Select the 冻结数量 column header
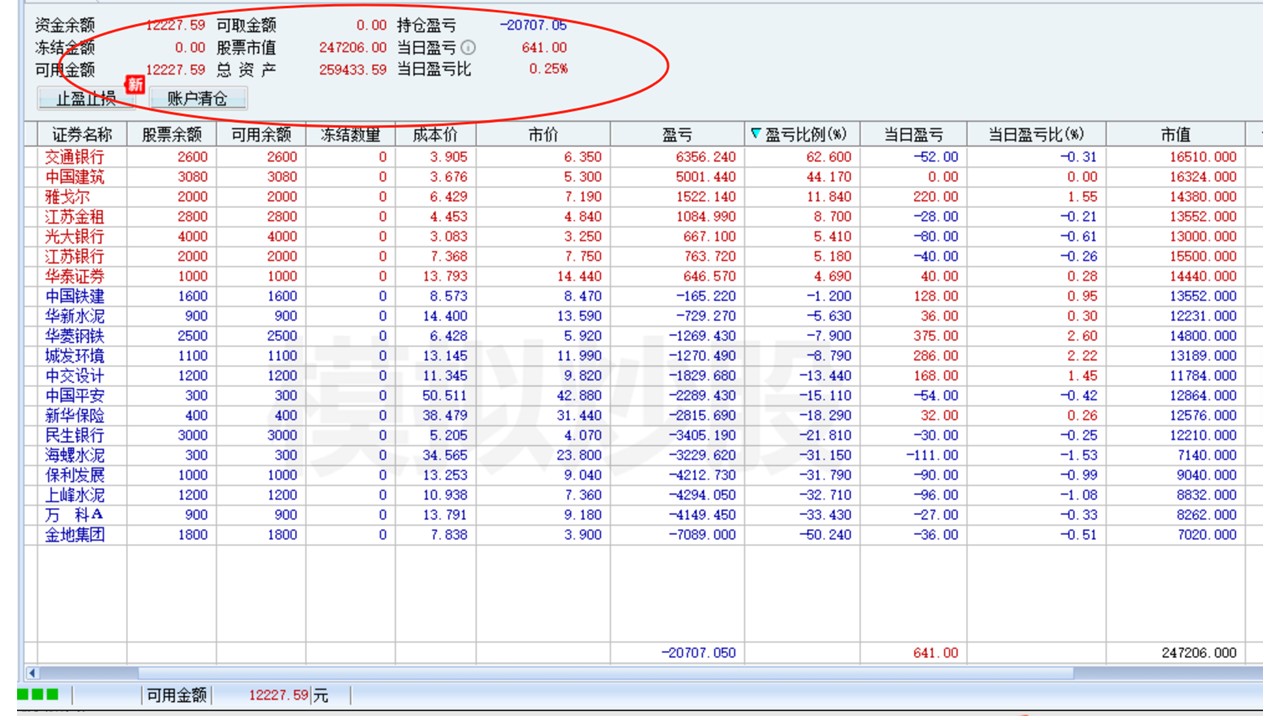Viewport: 1280px width, 720px height. [x=350, y=135]
